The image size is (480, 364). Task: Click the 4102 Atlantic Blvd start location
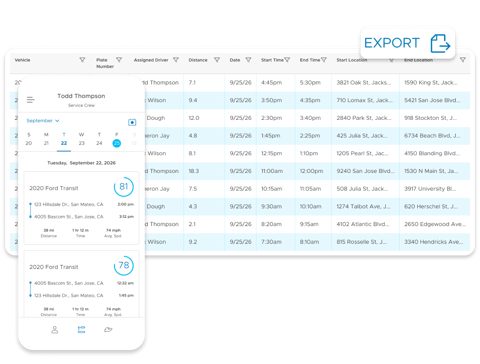click(363, 224)
